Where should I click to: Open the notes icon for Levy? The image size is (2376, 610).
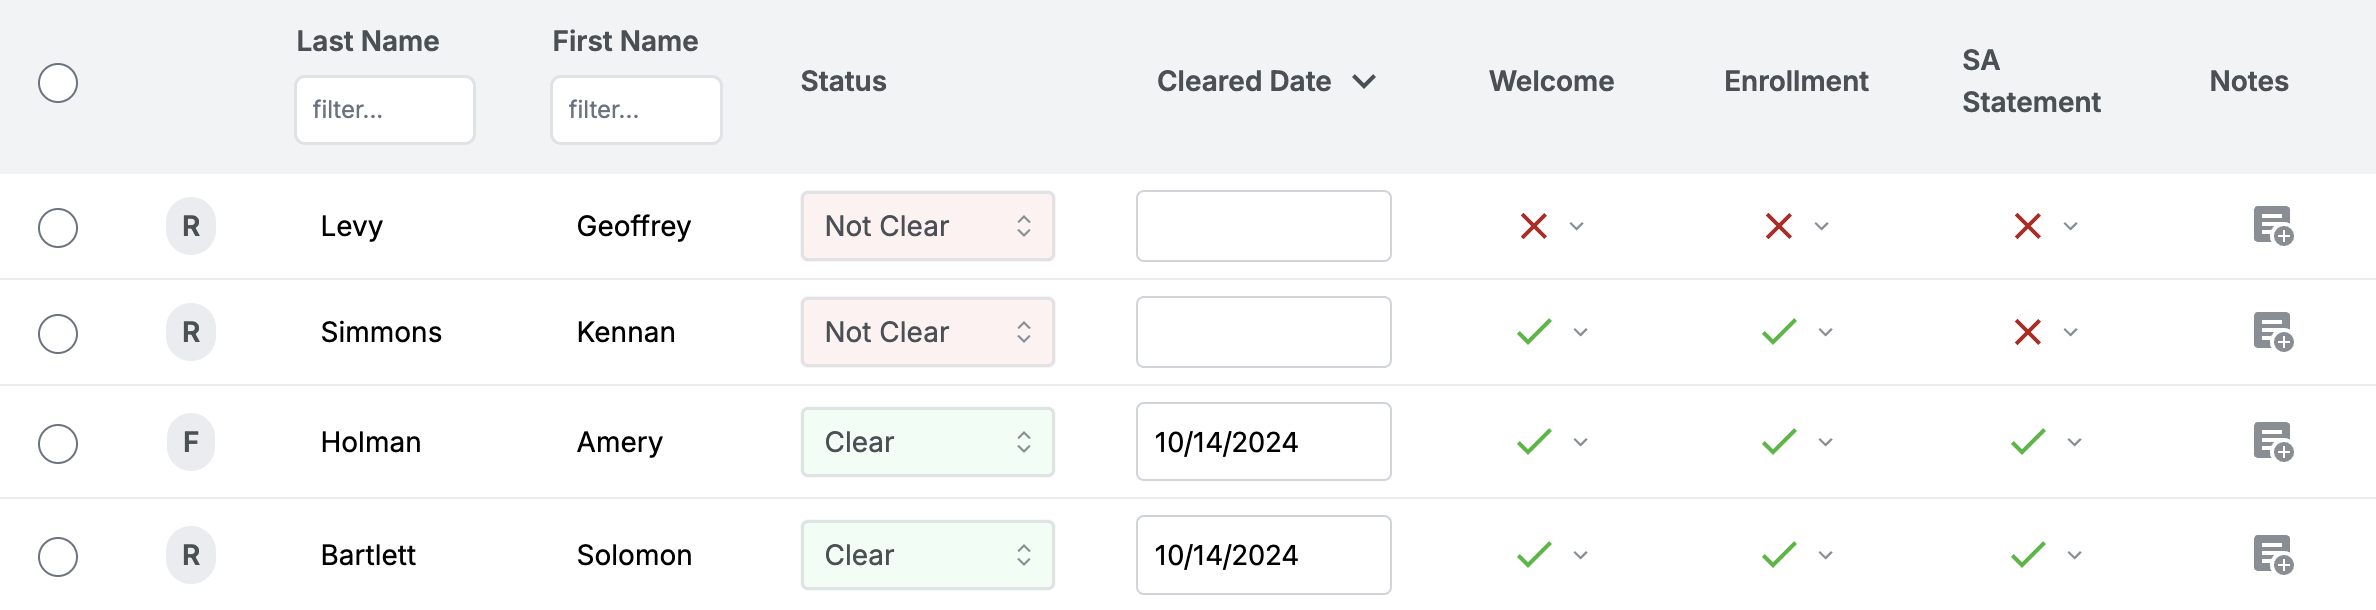(x=2272, y=226)
